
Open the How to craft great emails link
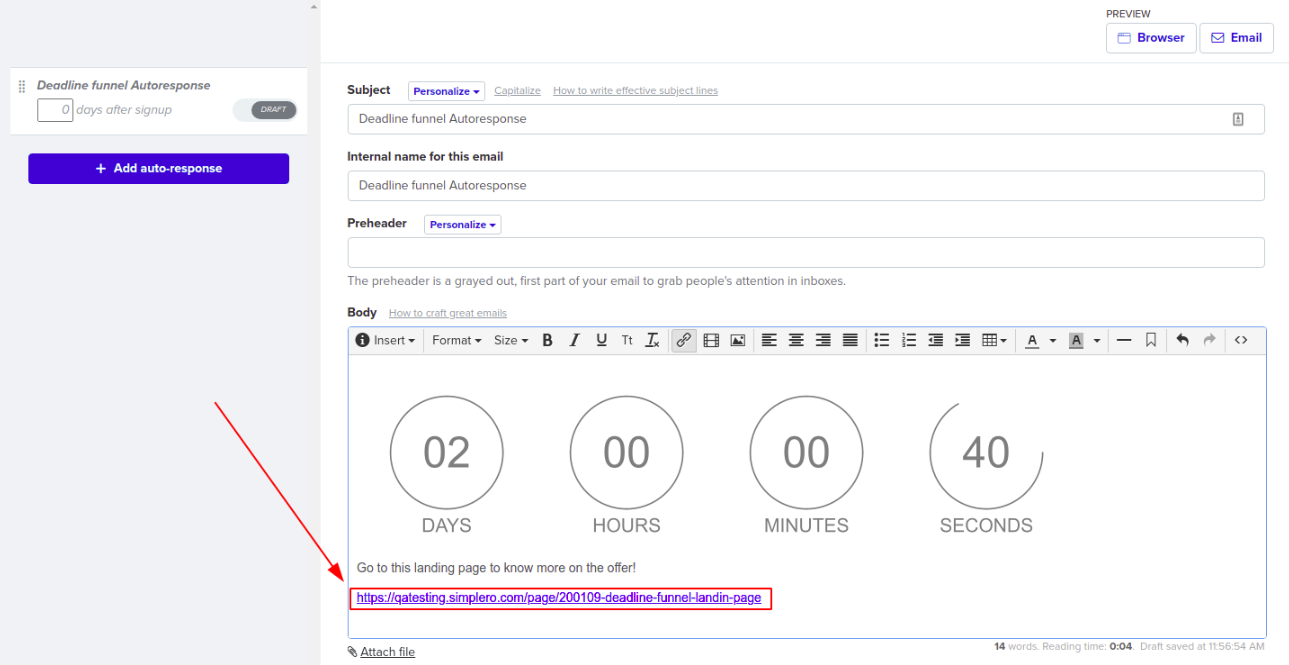point(448,313)
